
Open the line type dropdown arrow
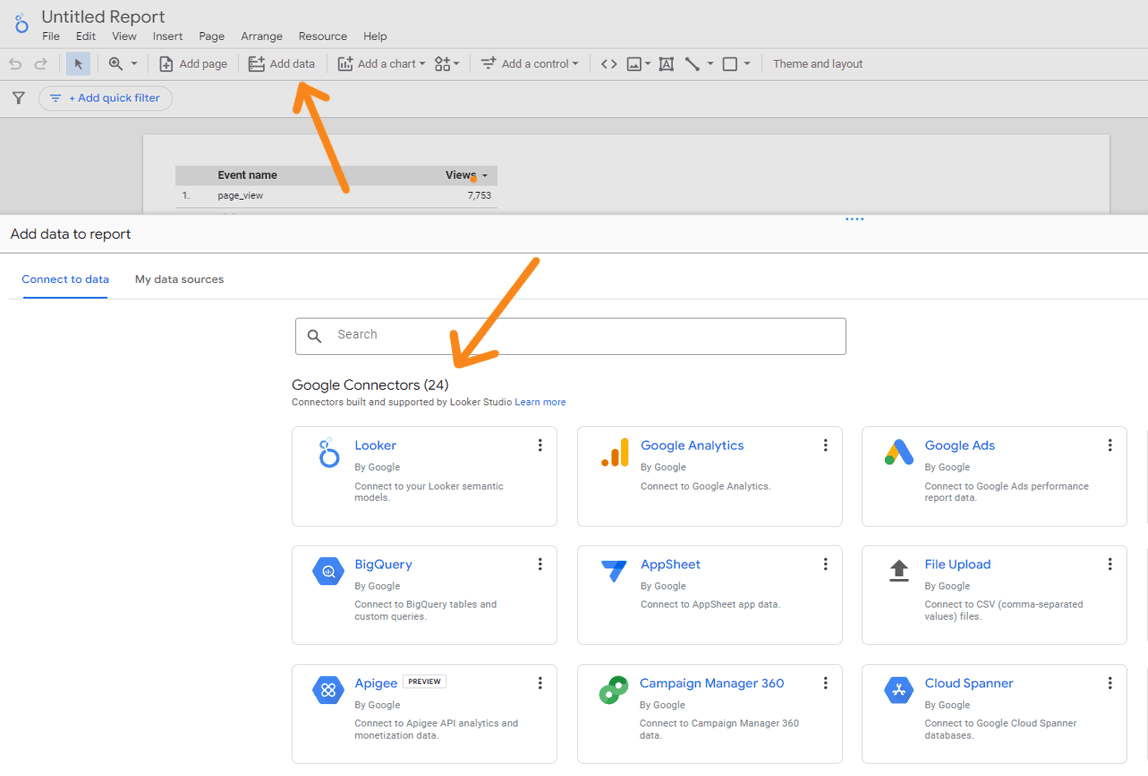click(x=710, y=64)
